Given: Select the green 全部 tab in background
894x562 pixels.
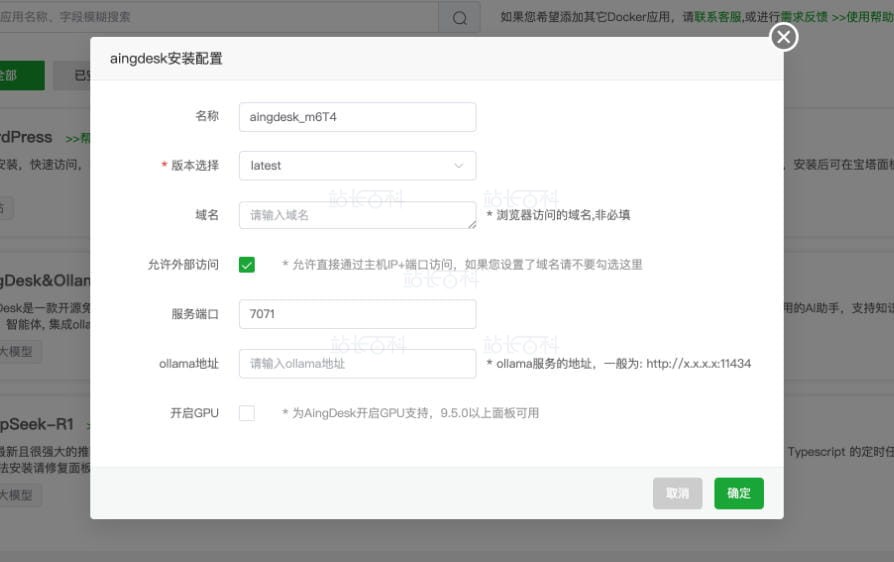Looking at the screenshot, I should click(22, 75).
